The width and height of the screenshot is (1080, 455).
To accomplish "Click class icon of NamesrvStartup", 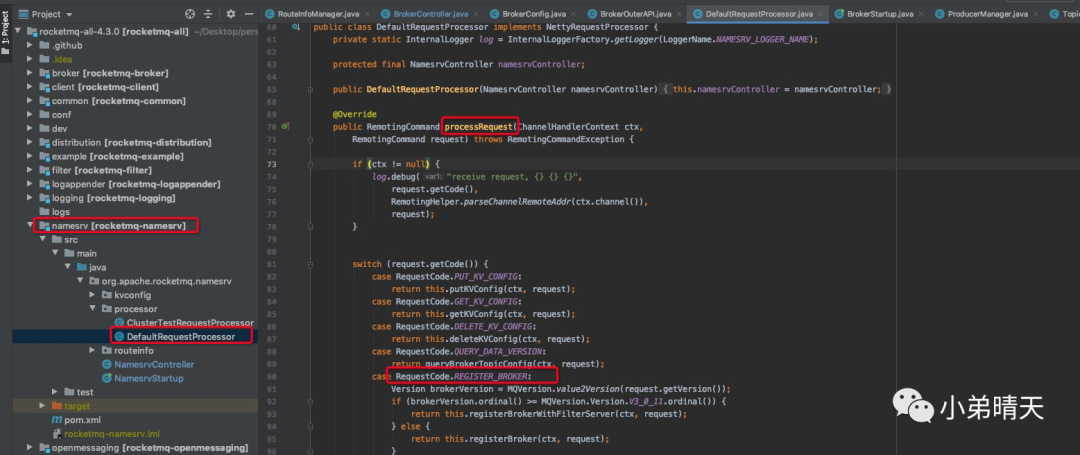I will coord(107,378).
